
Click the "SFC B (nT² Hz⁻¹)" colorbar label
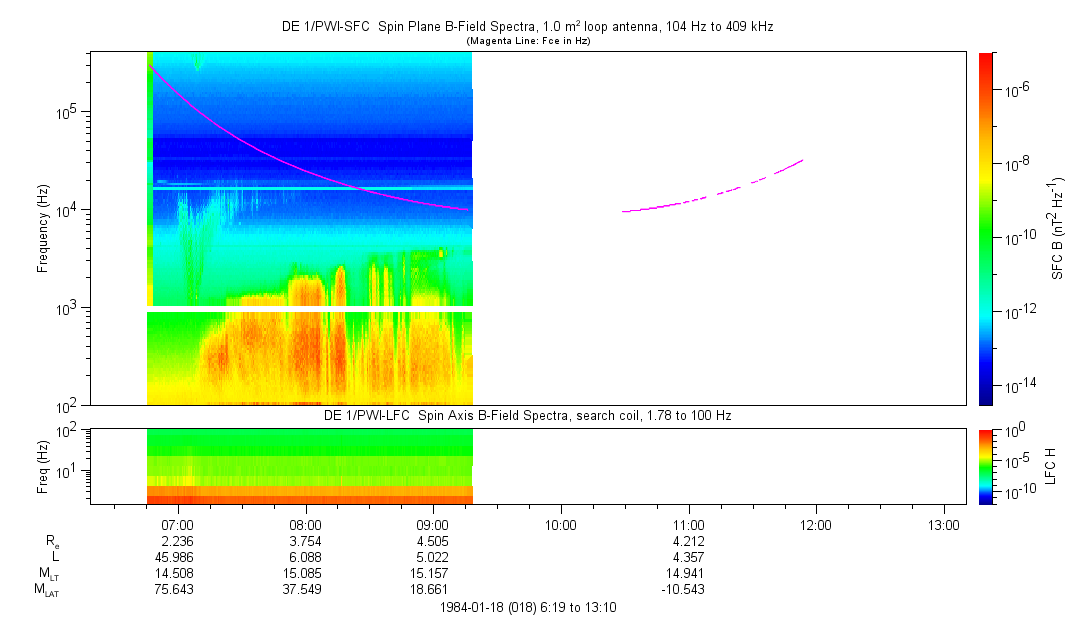[x=1058, y=228]
